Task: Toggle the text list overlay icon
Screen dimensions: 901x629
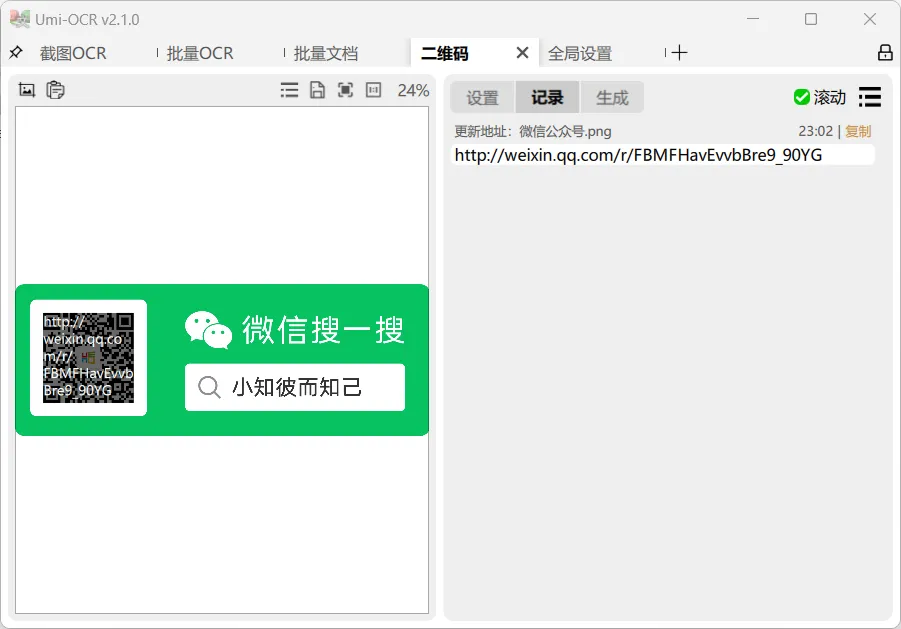Action: point(289,90)
